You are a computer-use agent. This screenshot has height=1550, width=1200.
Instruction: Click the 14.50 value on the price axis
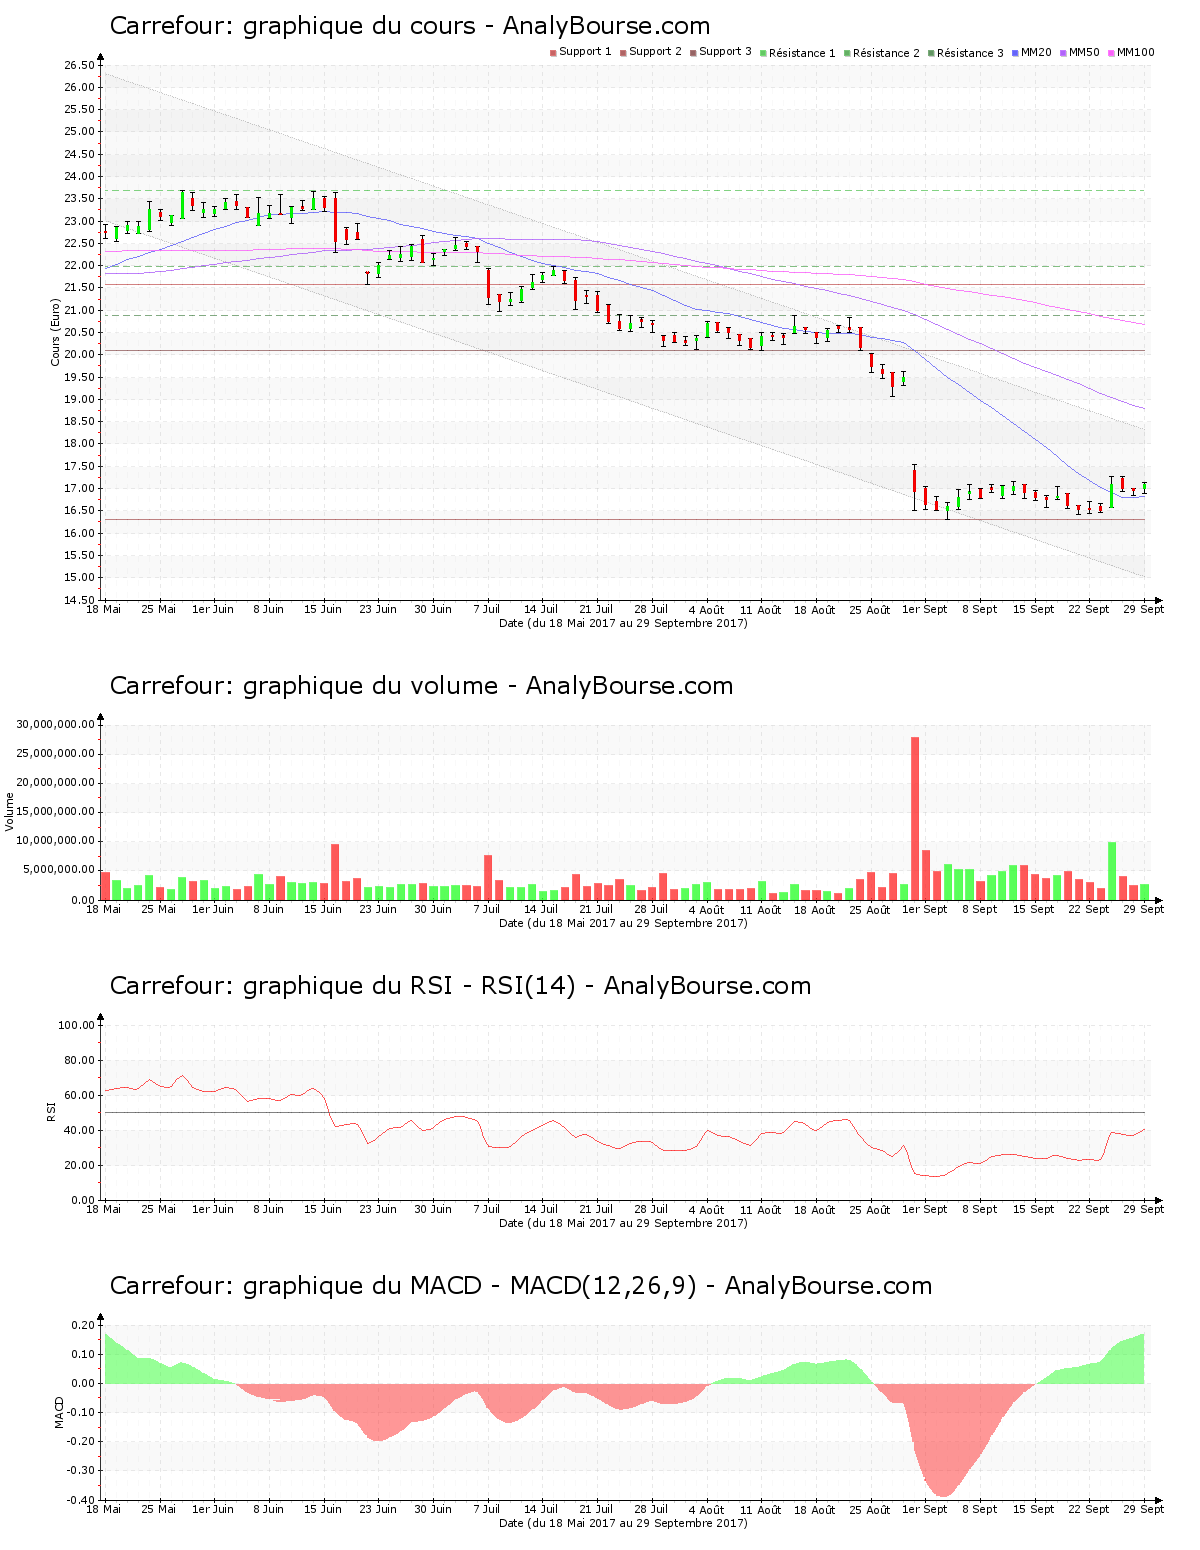(79, 600)
